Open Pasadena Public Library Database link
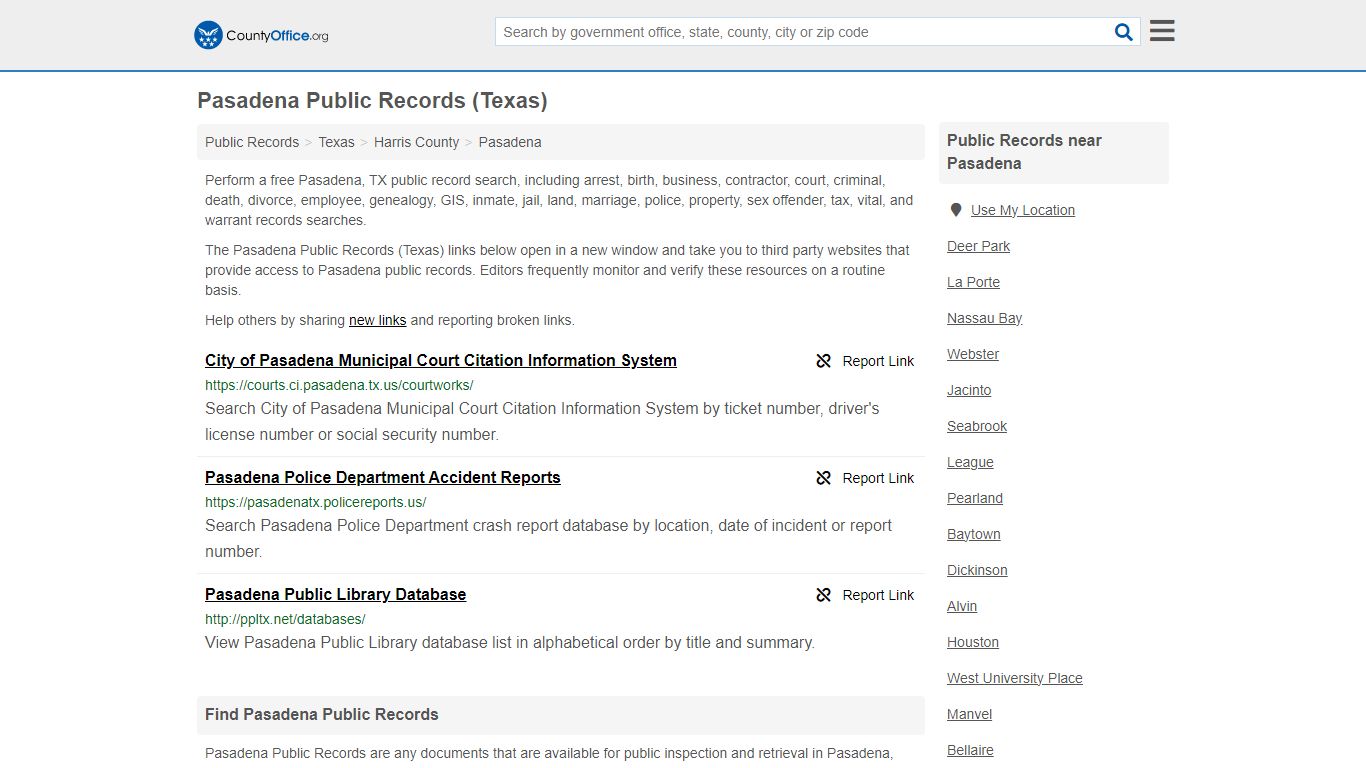 click(x=335, y=594)
